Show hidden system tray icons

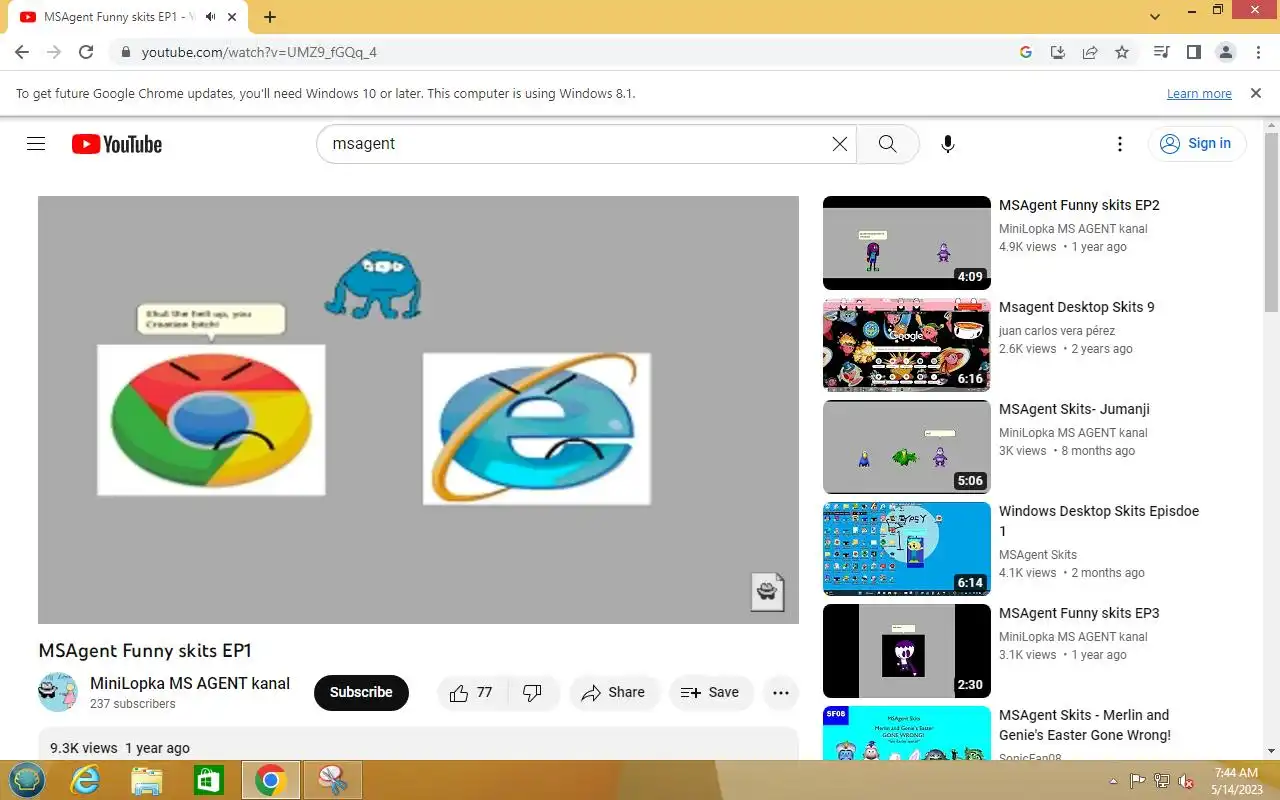[1113, 781]
